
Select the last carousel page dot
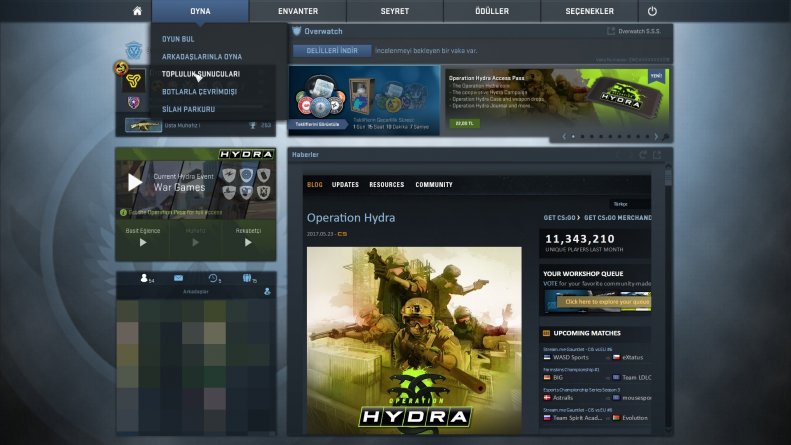(x=647, y=136)
